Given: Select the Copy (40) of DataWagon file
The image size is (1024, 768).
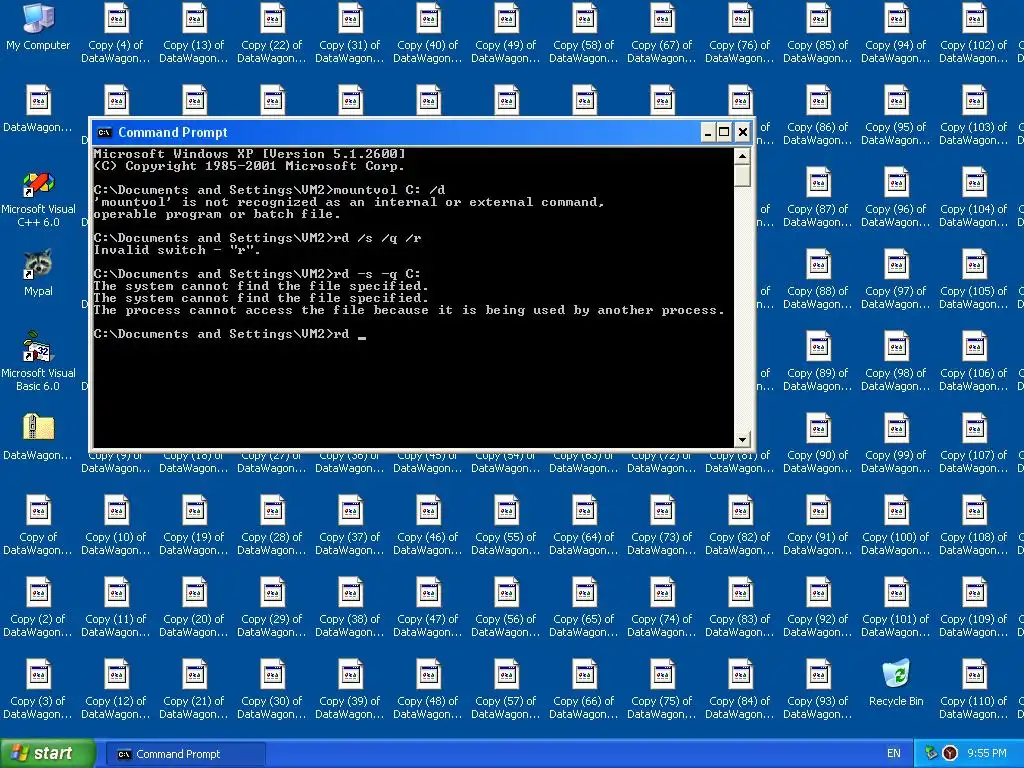Looking at the screenshot, I should (x=428, y=33).
